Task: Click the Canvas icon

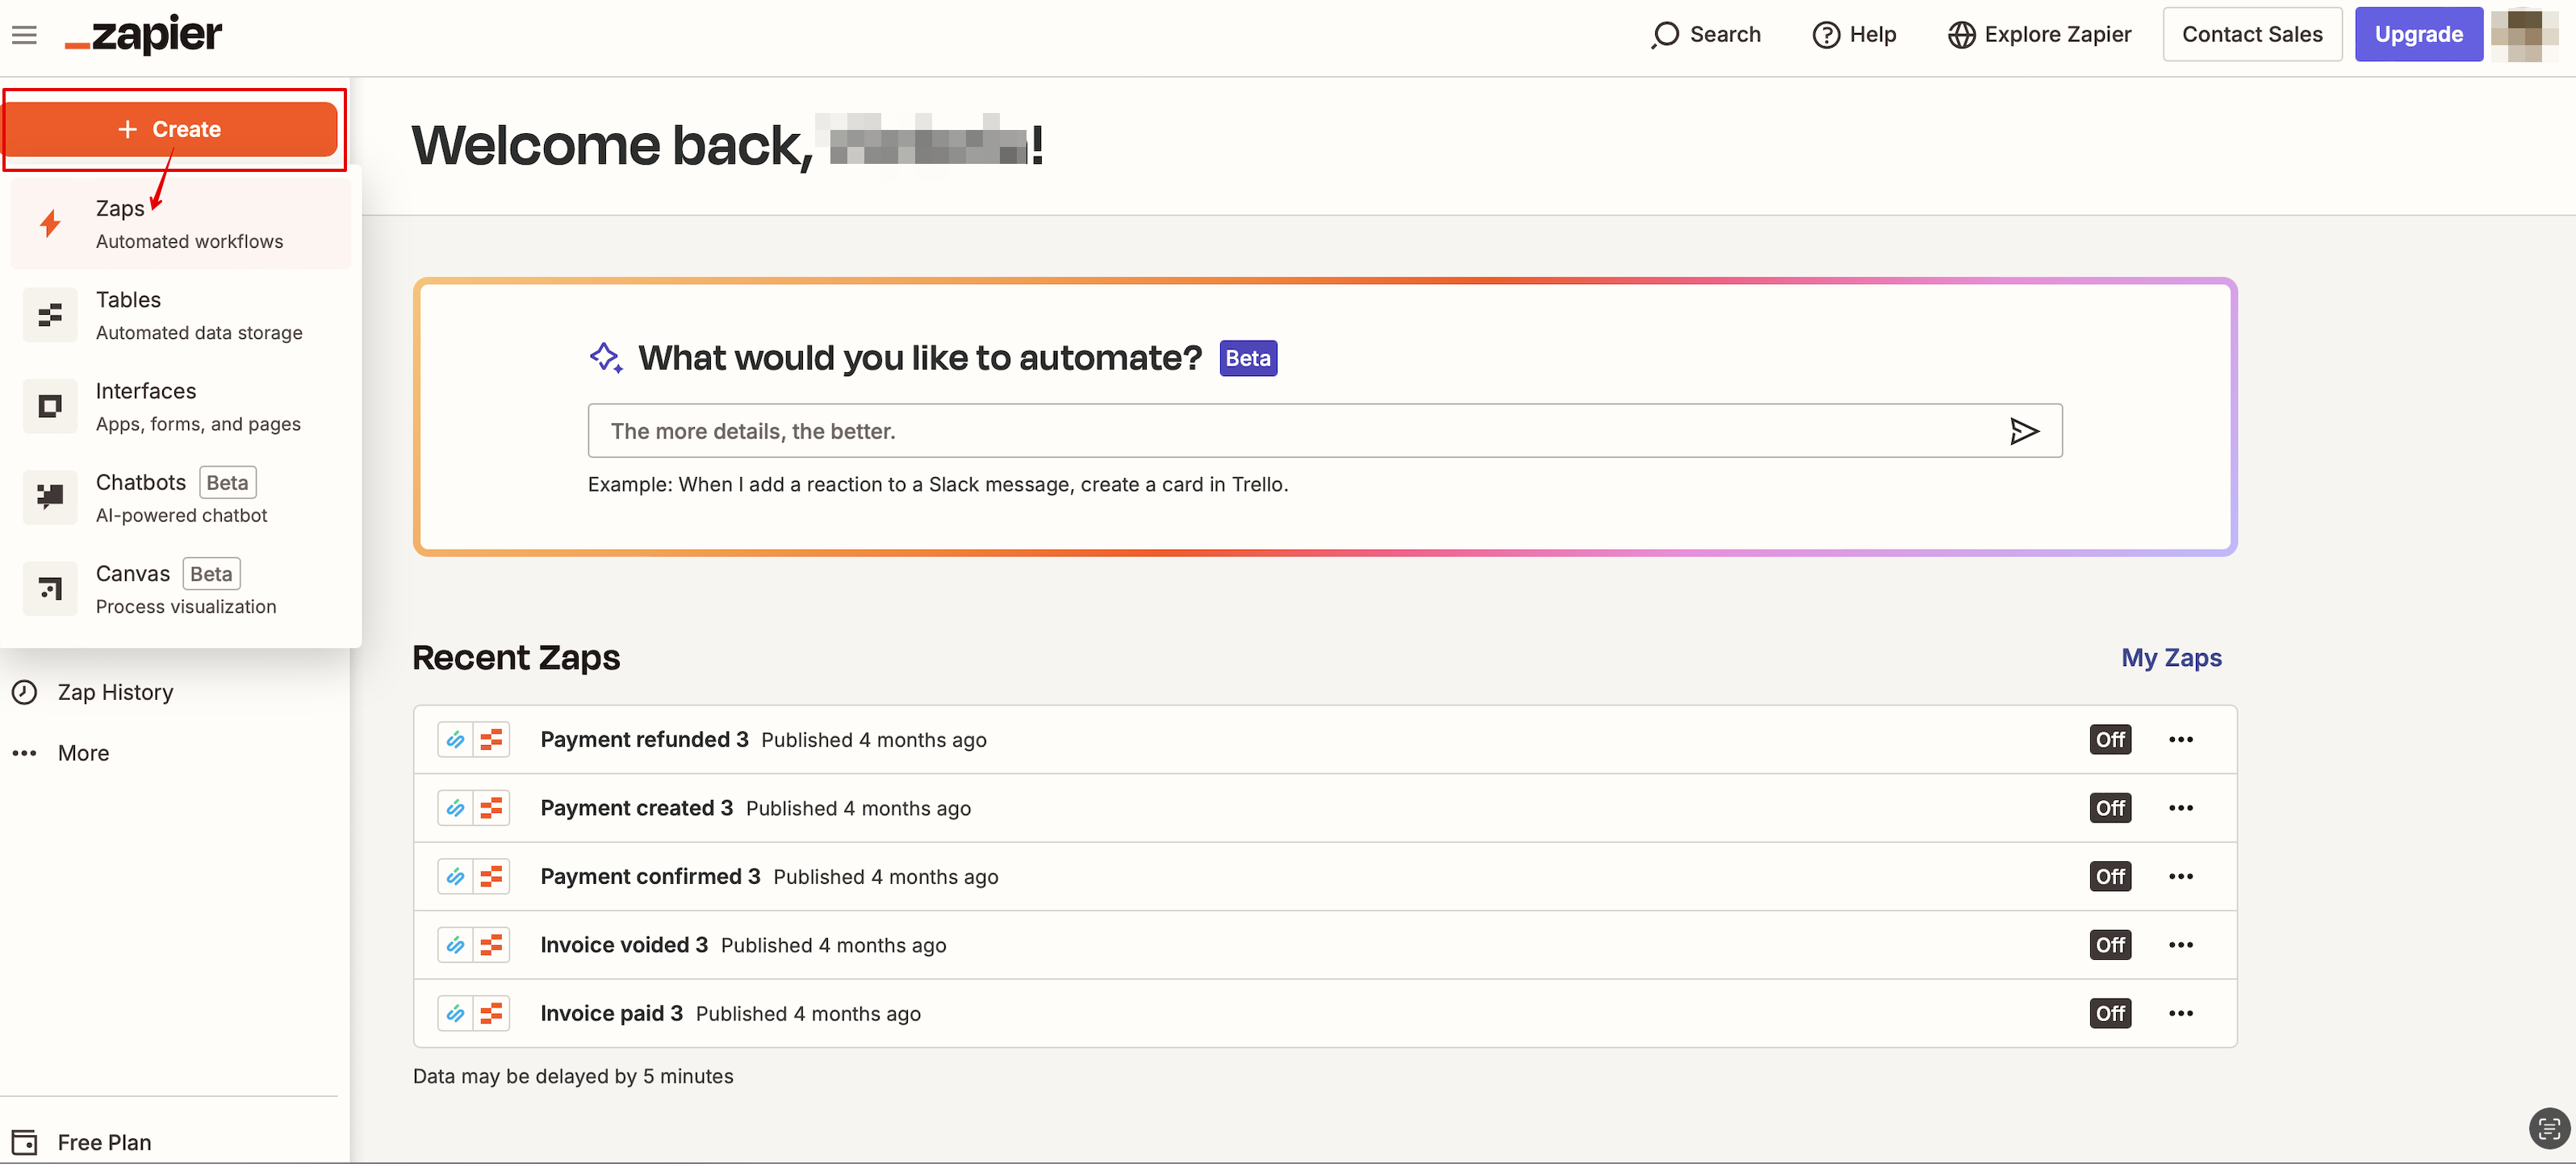Action: (x=50, y=588)
